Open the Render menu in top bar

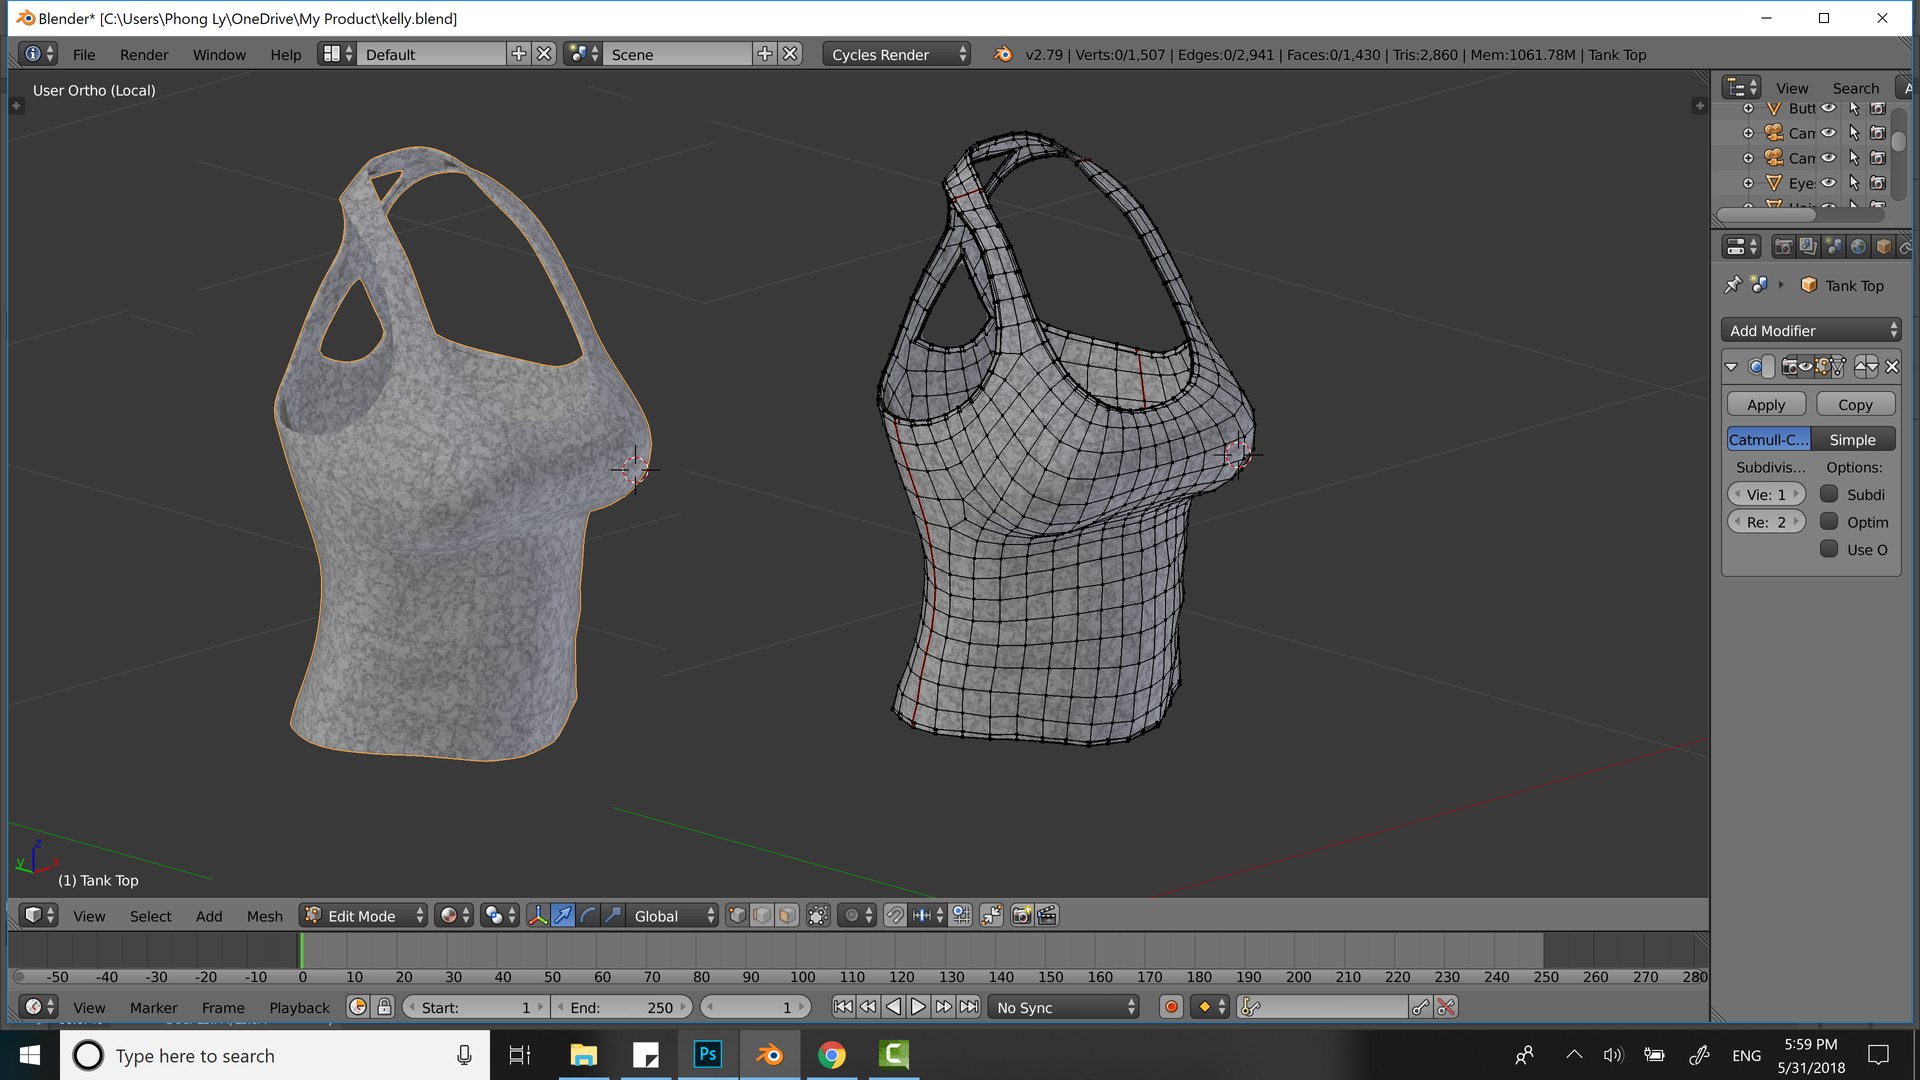point(144,55)
